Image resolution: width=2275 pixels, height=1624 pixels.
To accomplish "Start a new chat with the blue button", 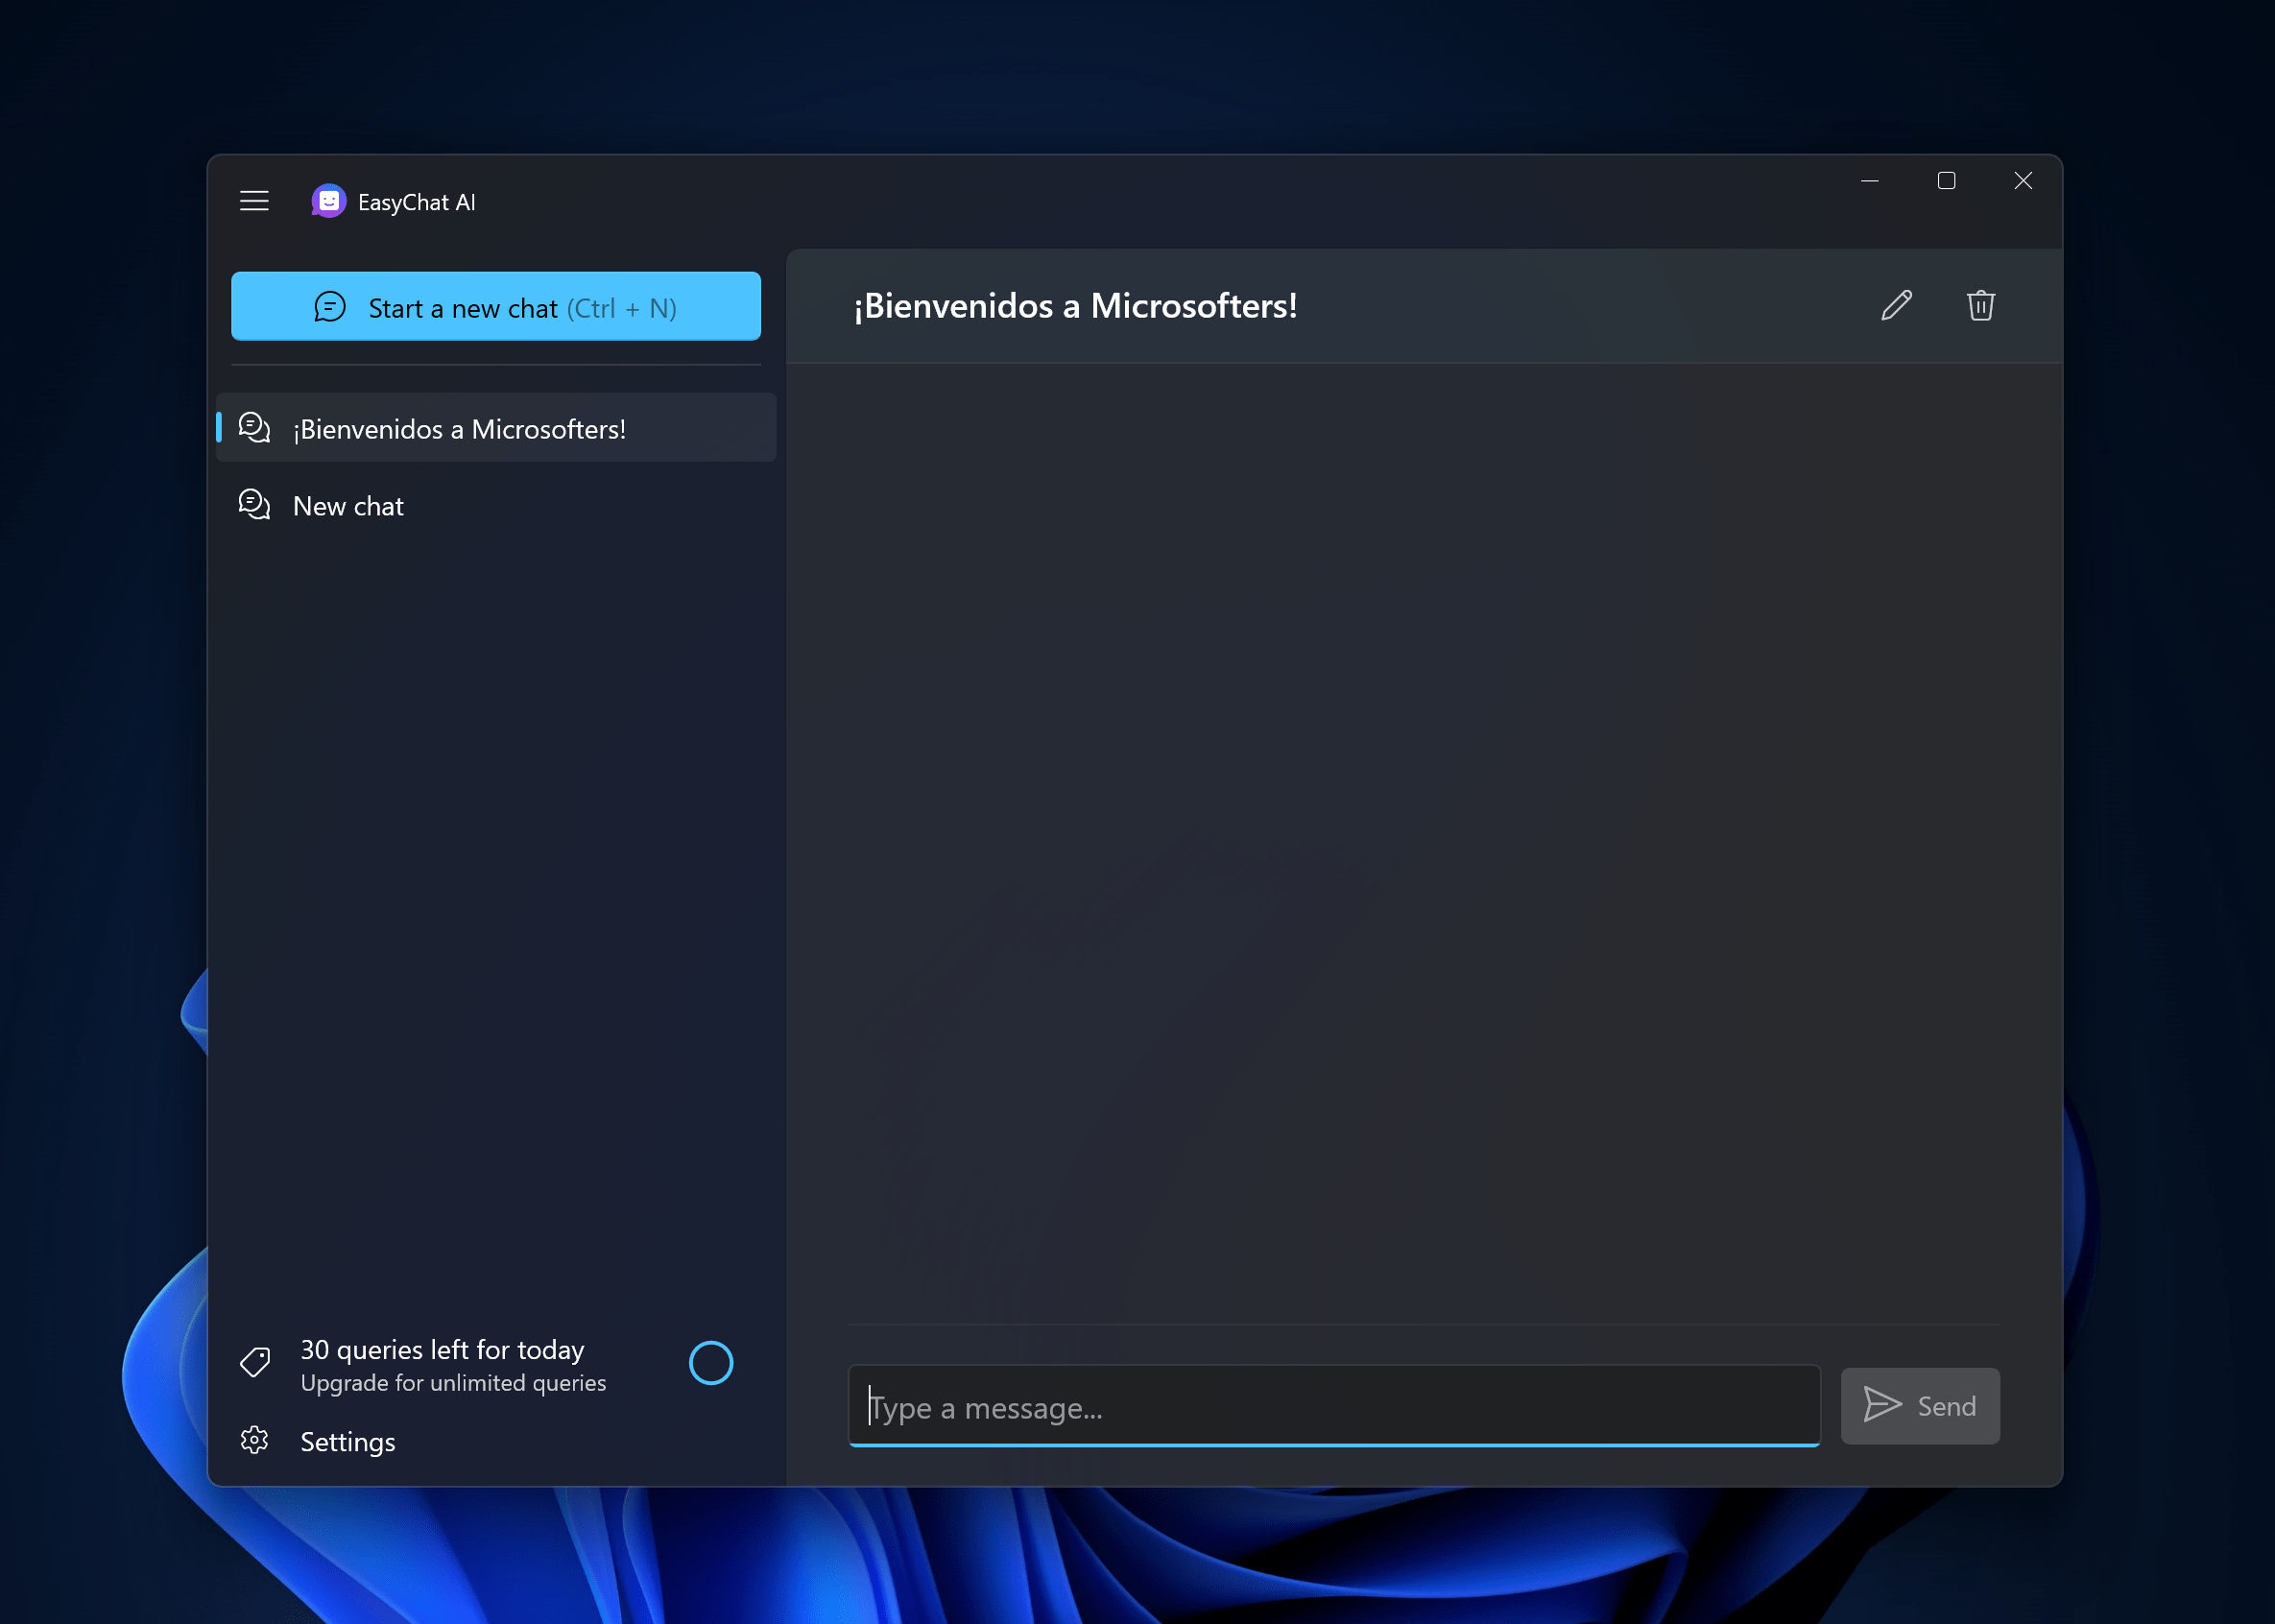I will pyautogui.click(x=496, y=306).
